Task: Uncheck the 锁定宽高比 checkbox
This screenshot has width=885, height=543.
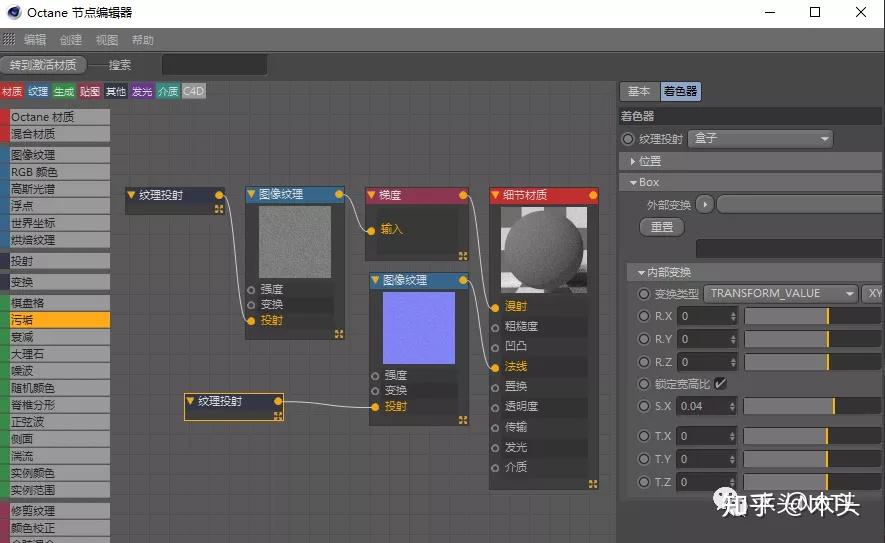Action: tap(720, 384)
